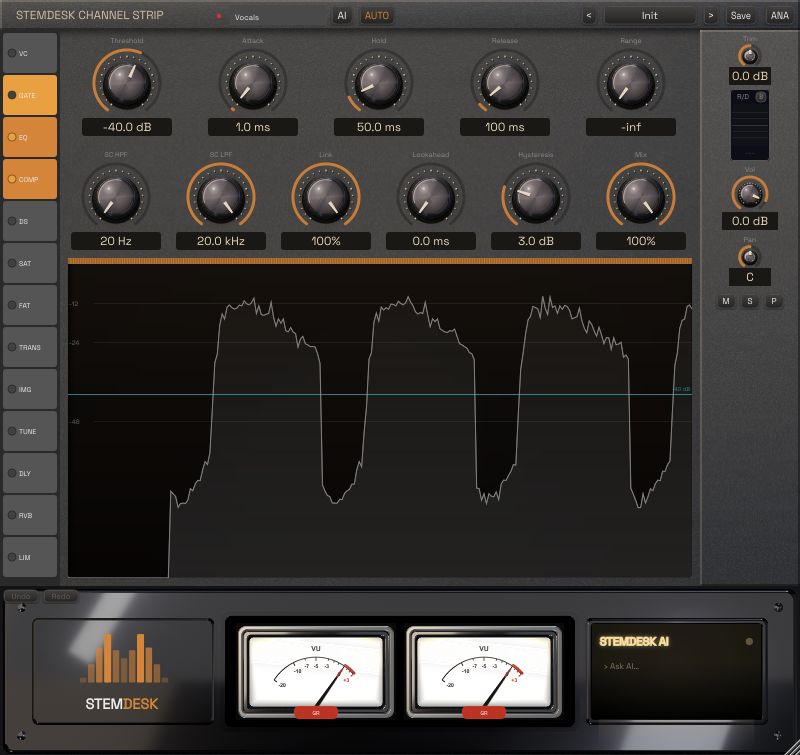This screenshot has height=755, width=800.
Task: Toggle the COMP module power circle
Action: coord(12,179)
